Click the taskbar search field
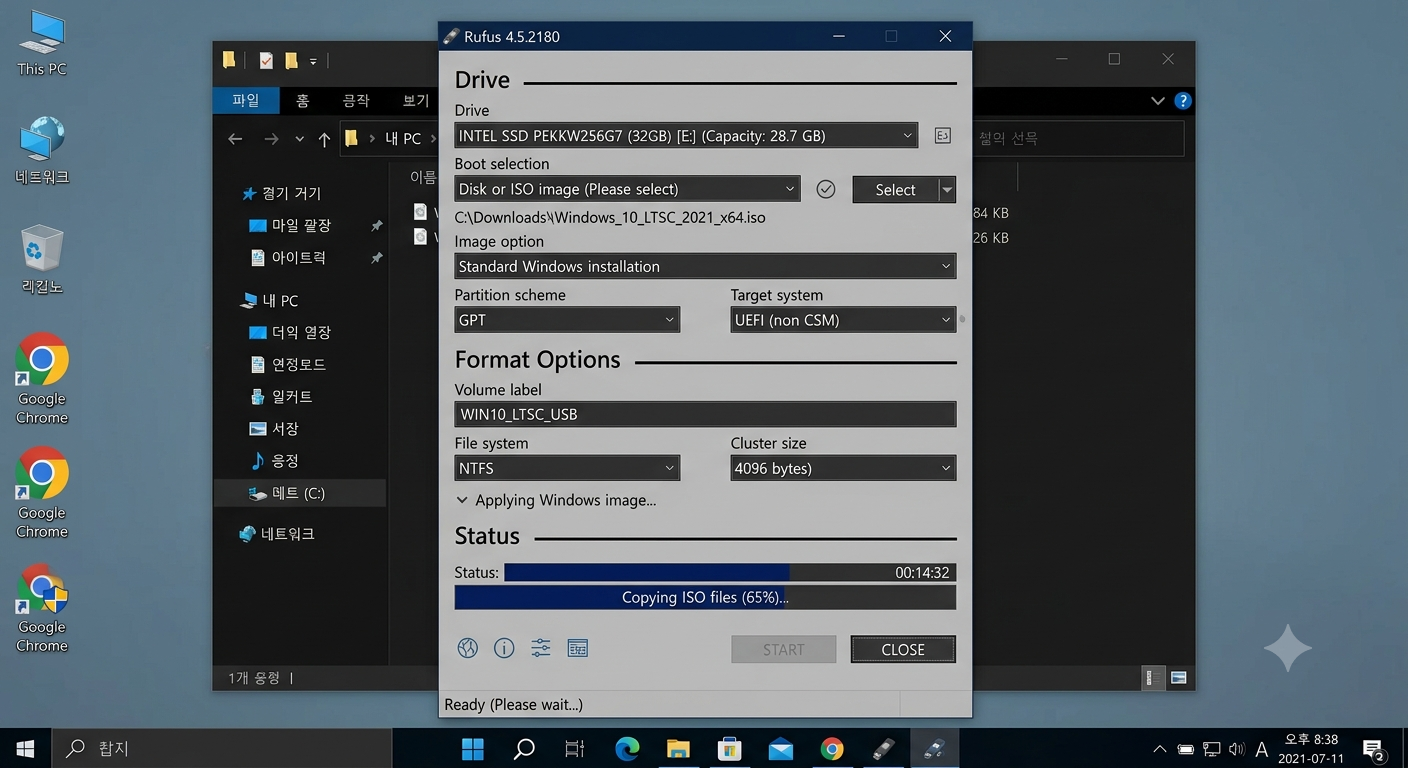This screenshot has width=1408, height=768. click(x=221, y=748)
